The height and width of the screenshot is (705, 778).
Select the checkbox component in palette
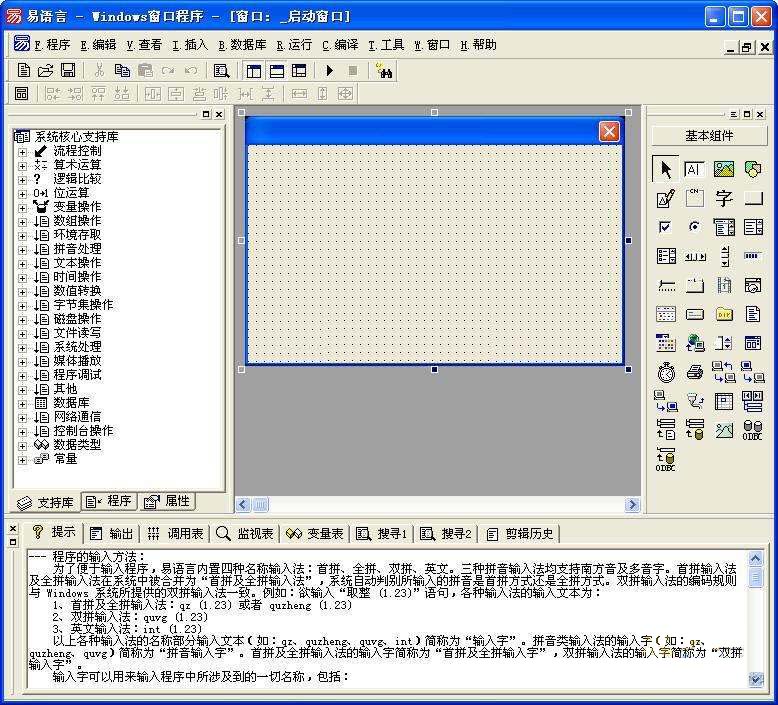click(x=666, y=227)
